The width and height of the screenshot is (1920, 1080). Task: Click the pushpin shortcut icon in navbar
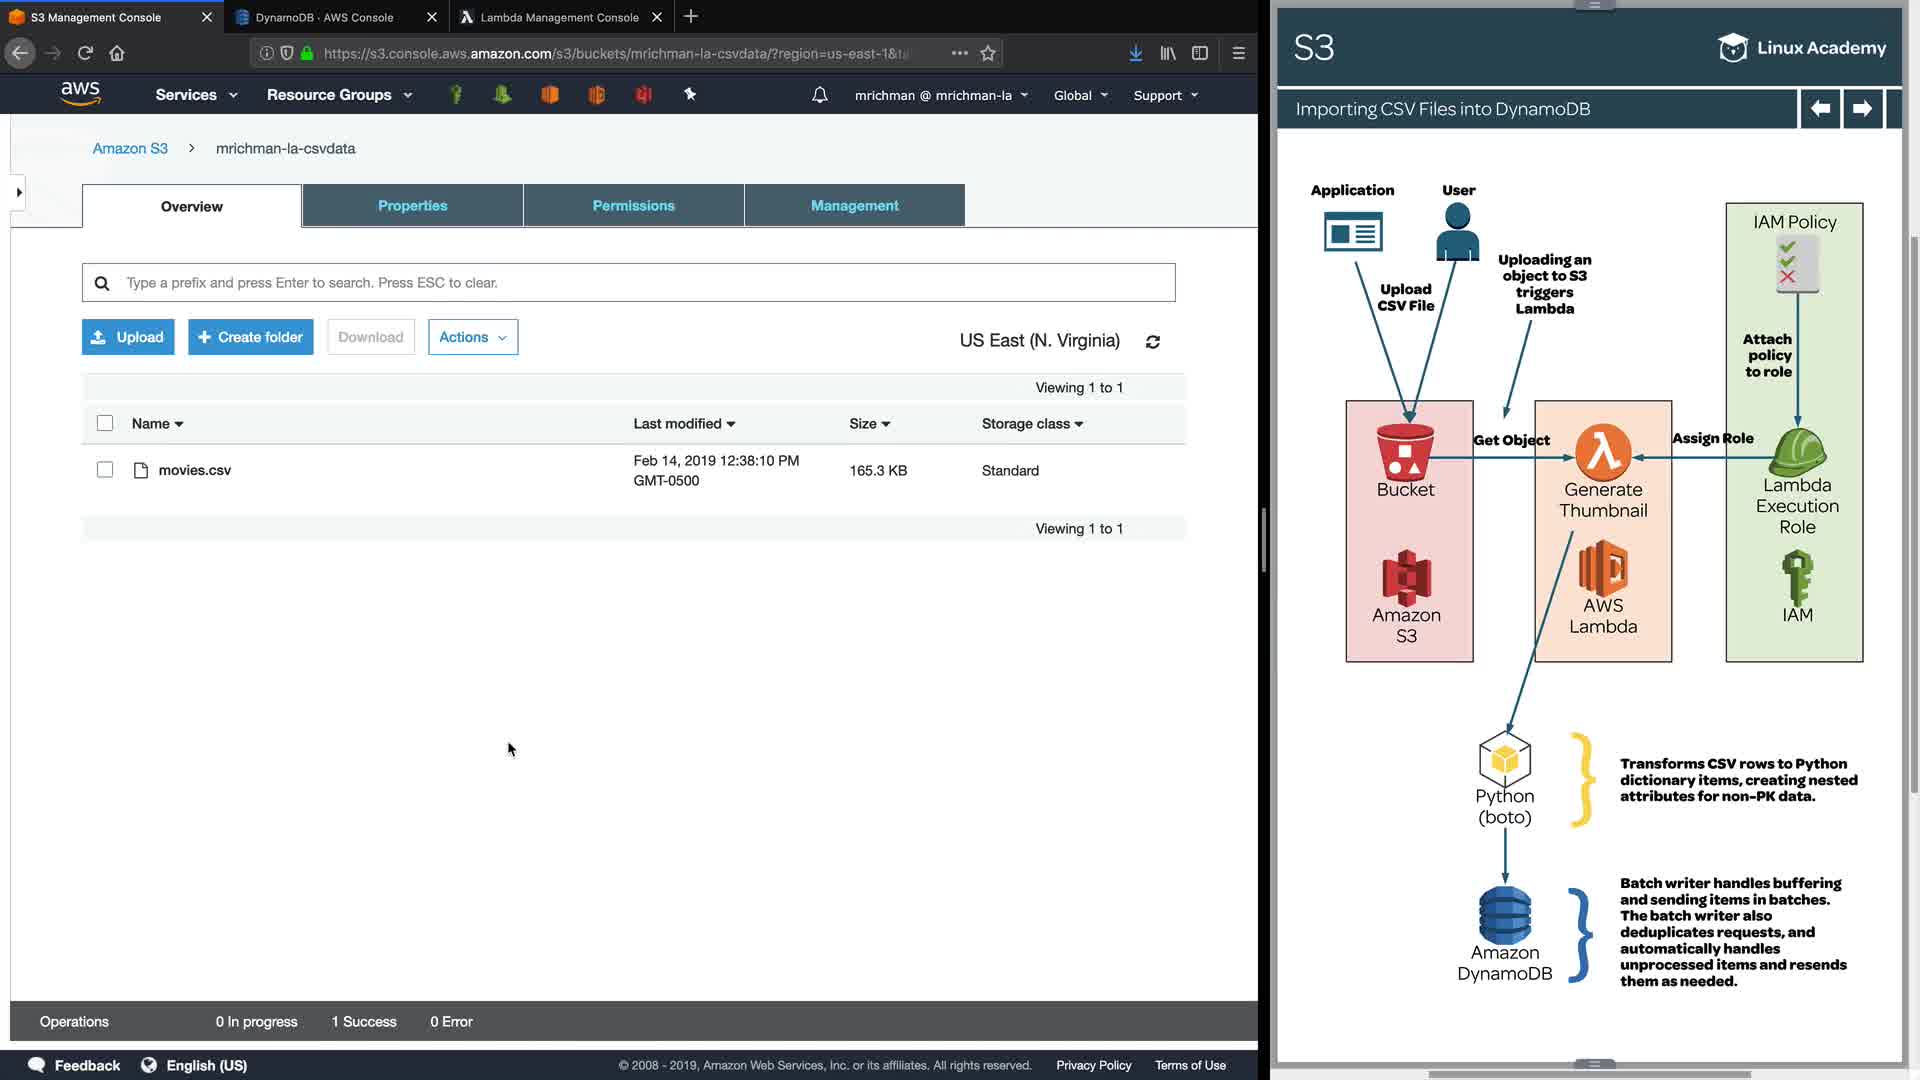(x=690, y=94)
